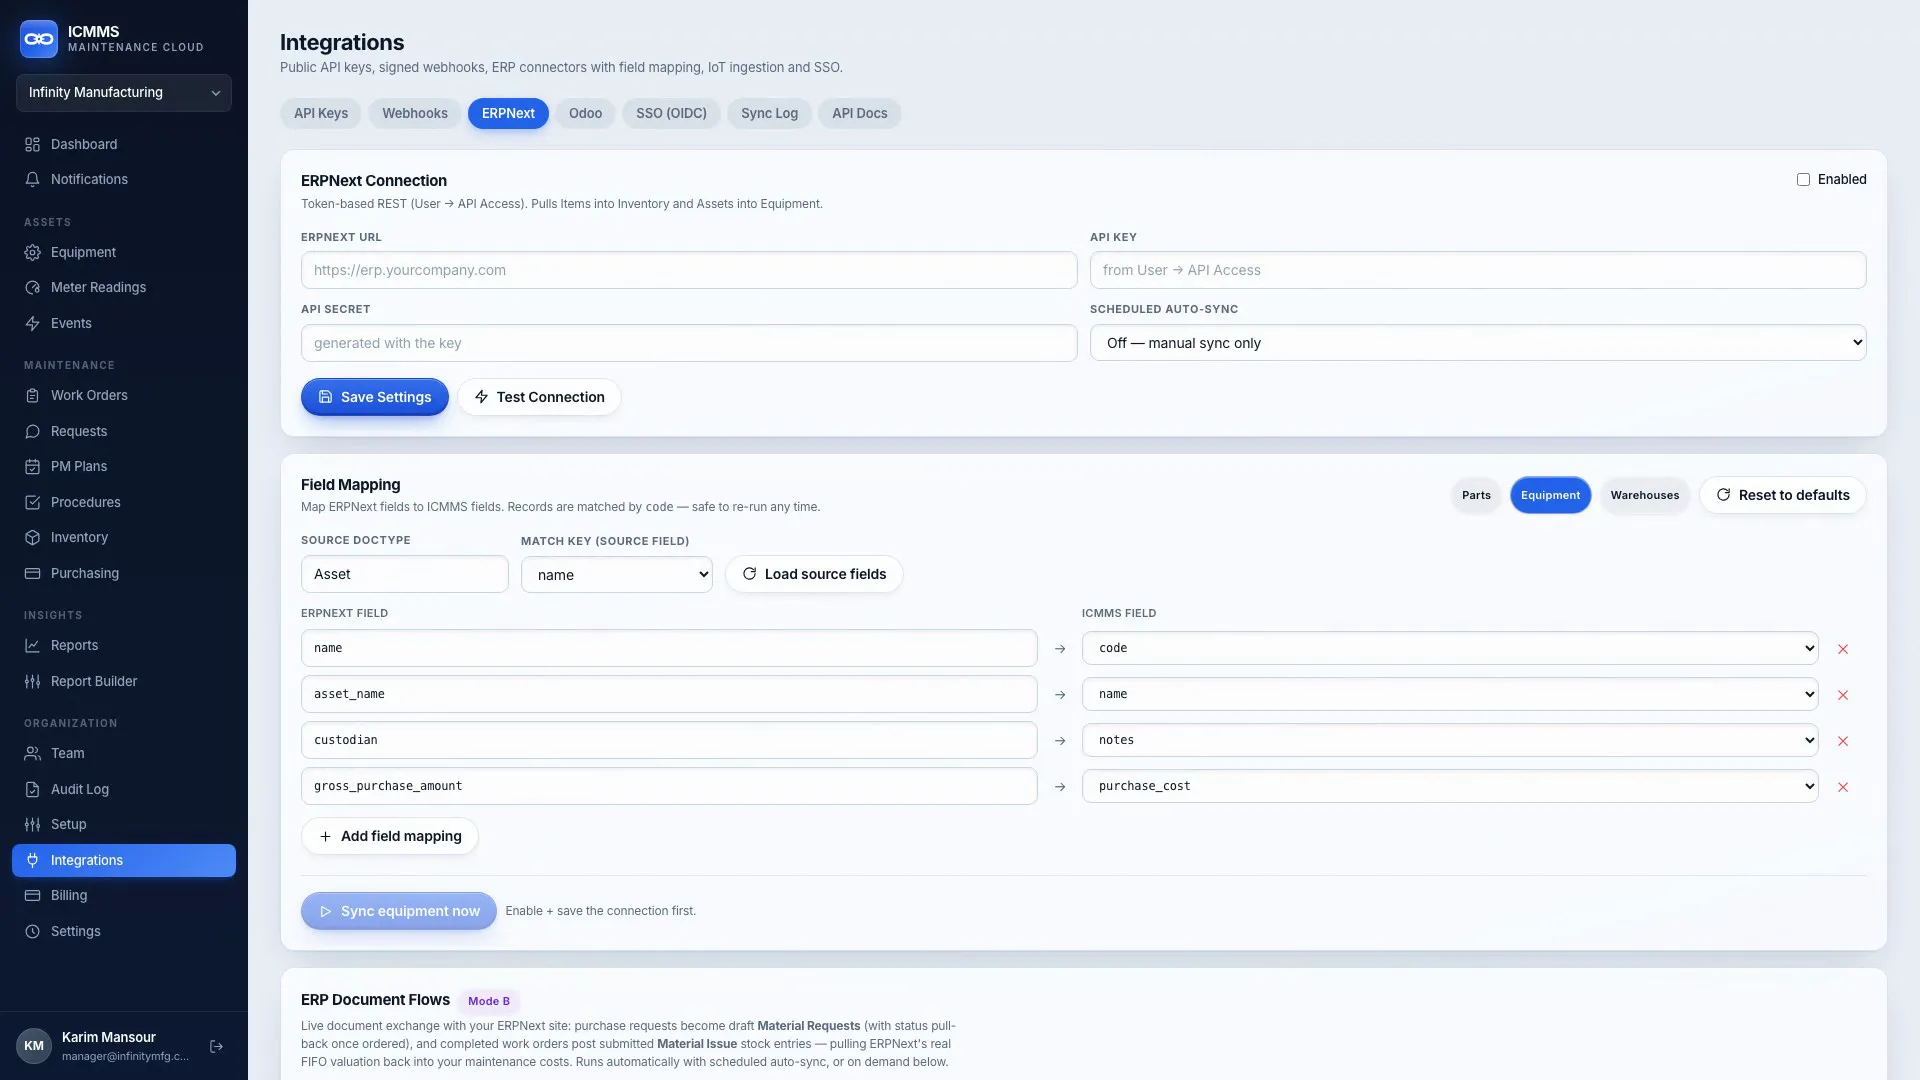
Task: Open Inventory box icon
Action: tap(32, 538)
